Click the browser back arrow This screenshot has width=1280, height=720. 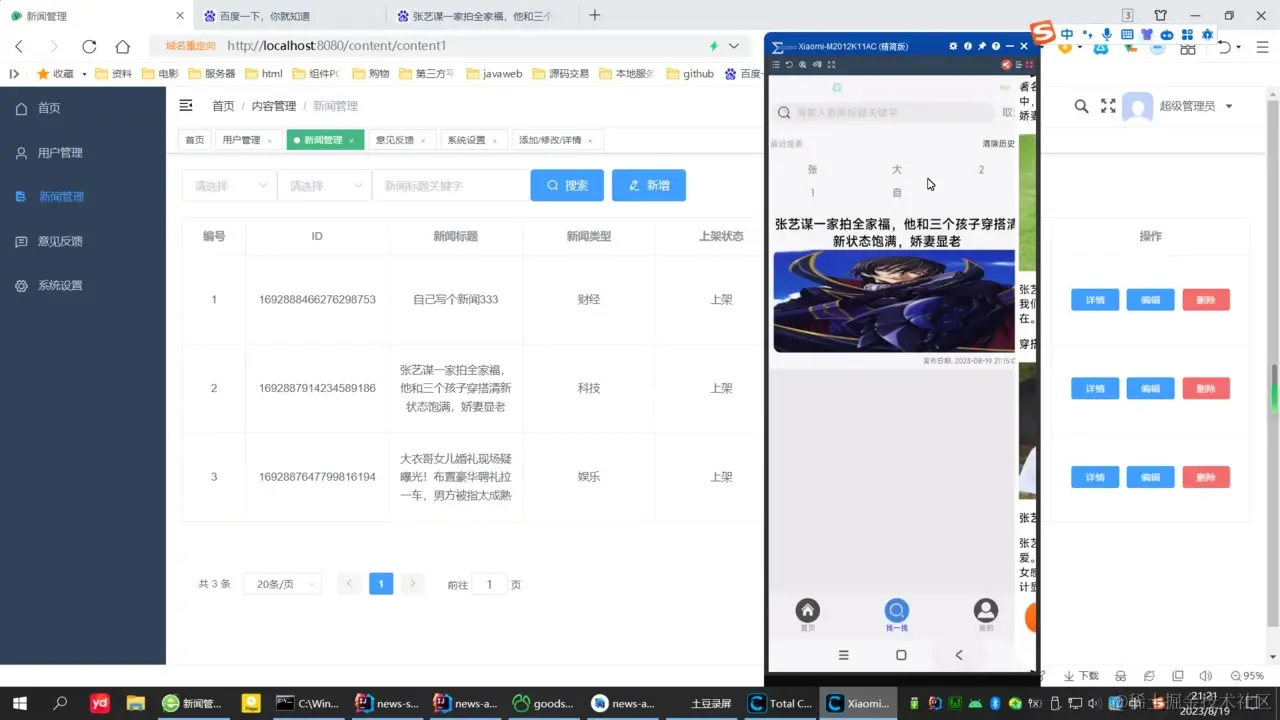tap(19, 46)
